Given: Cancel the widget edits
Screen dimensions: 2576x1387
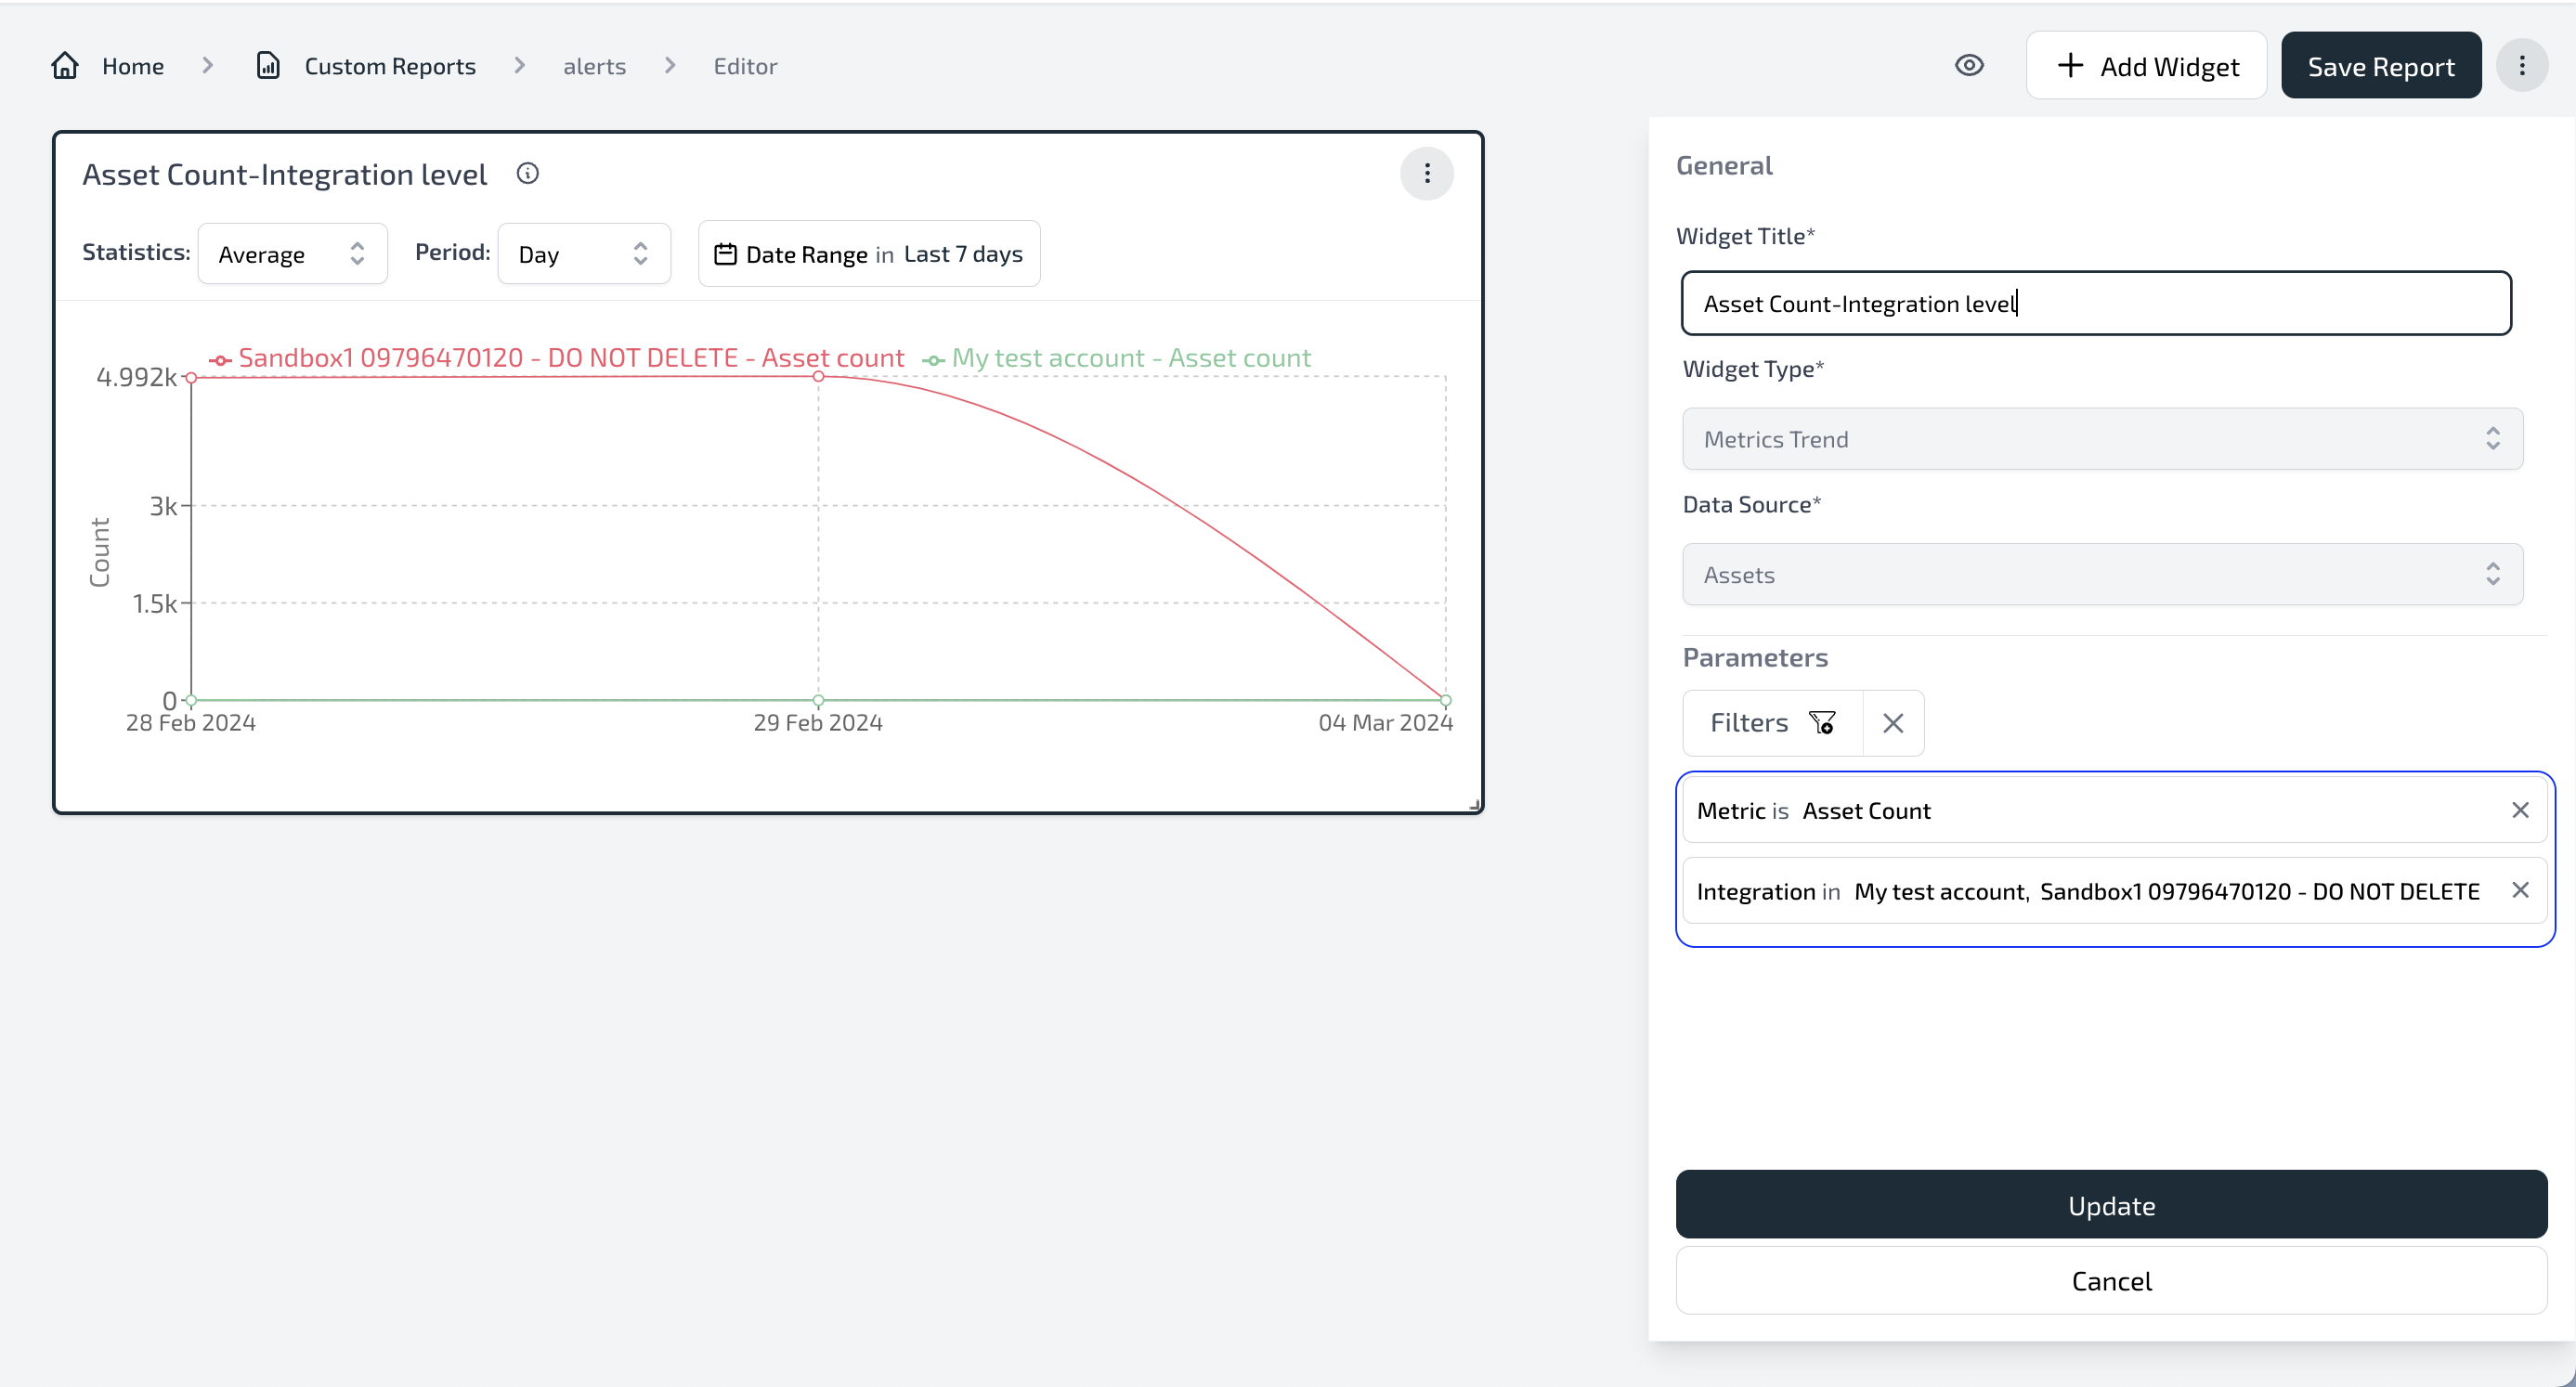Looking at the screenshot, I should (x=2111, y=1281).
